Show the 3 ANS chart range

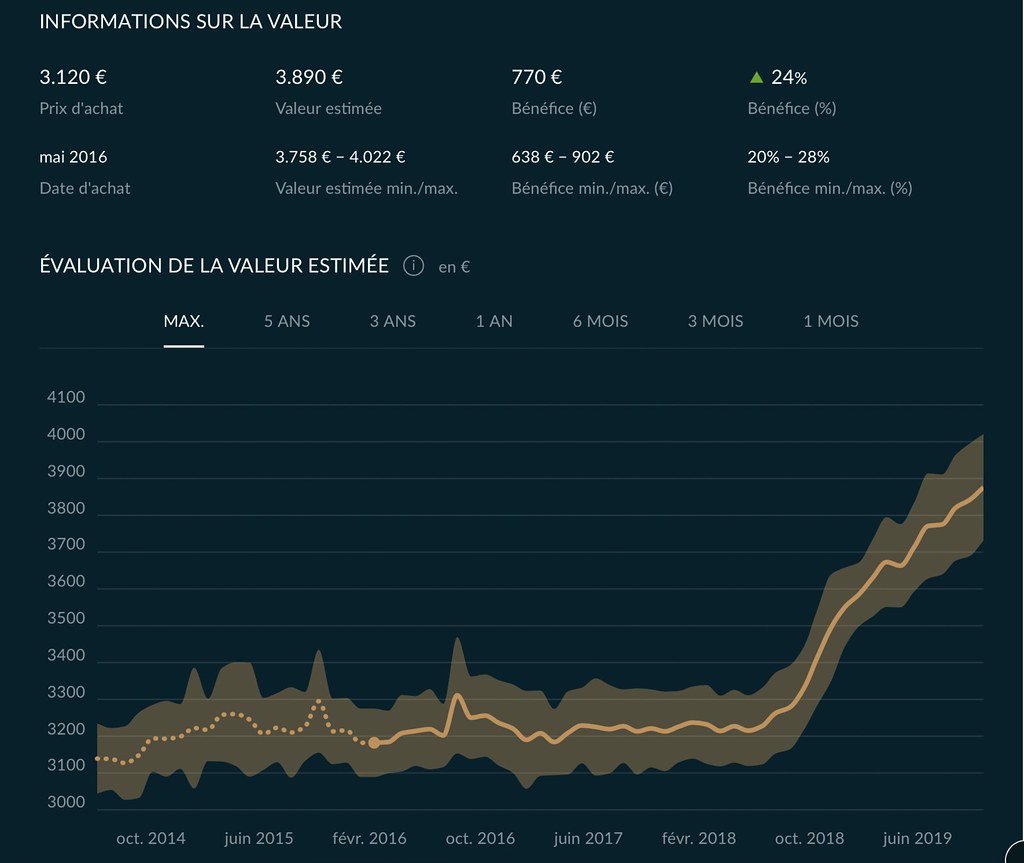tap(392, 321)
